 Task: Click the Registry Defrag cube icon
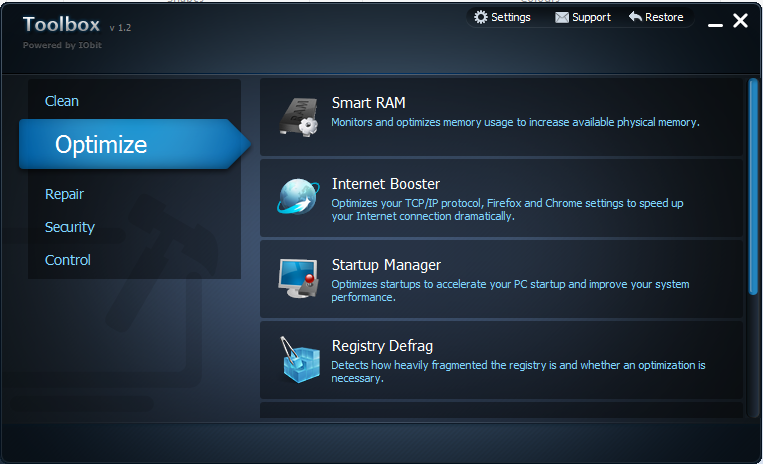(300, 359)
